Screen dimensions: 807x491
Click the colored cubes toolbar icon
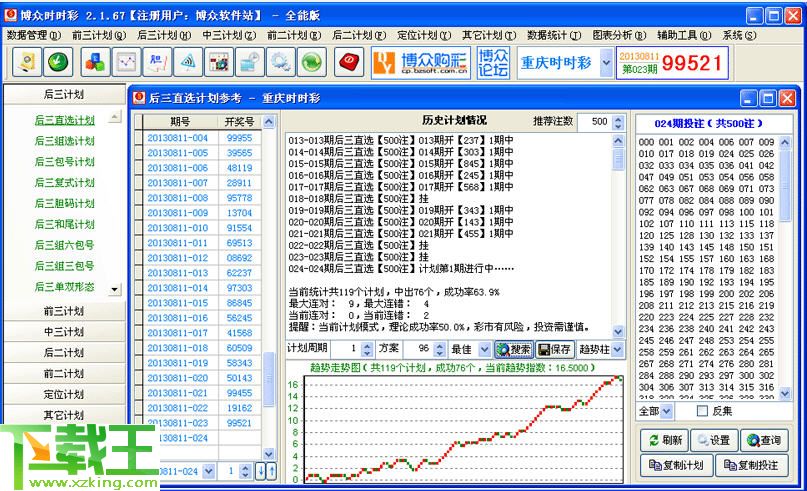point(95,63)
